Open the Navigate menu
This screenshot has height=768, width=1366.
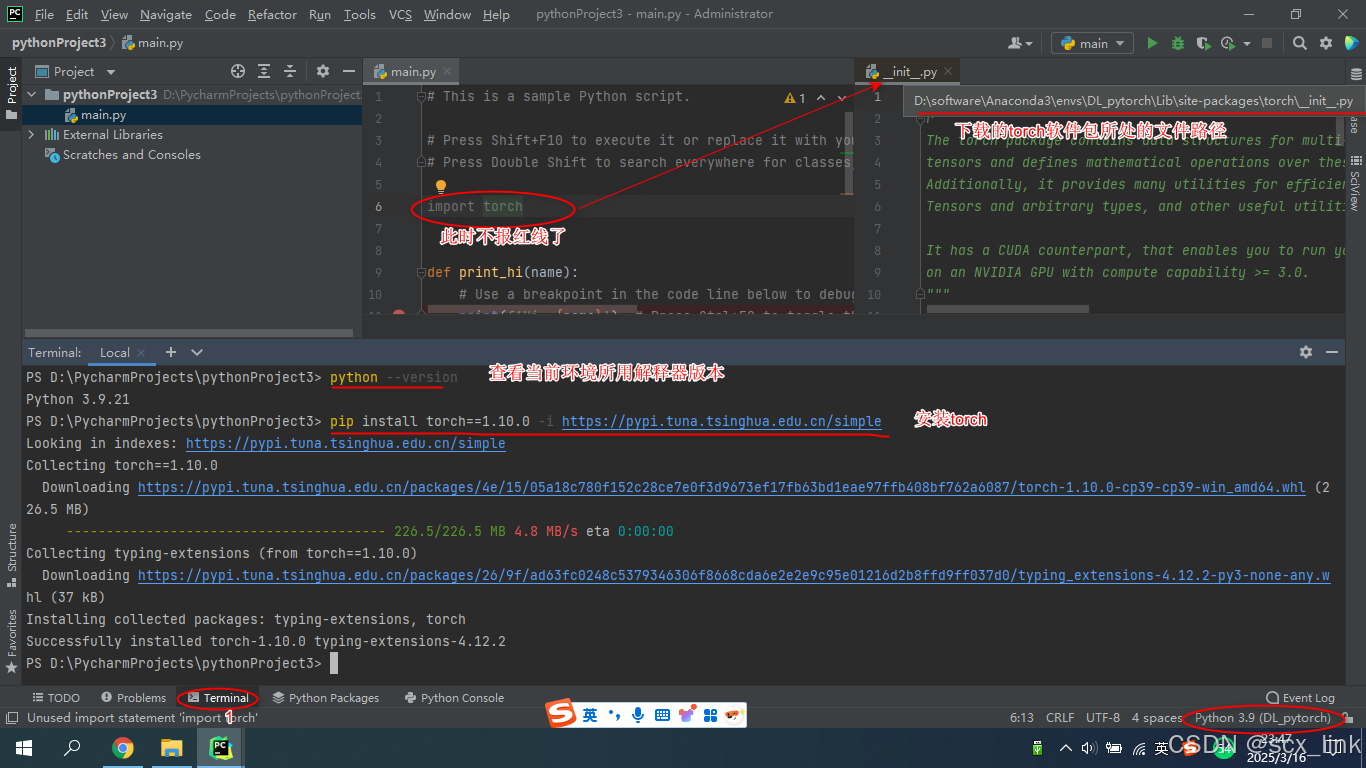pyautogui.click(x=166, y=14)
